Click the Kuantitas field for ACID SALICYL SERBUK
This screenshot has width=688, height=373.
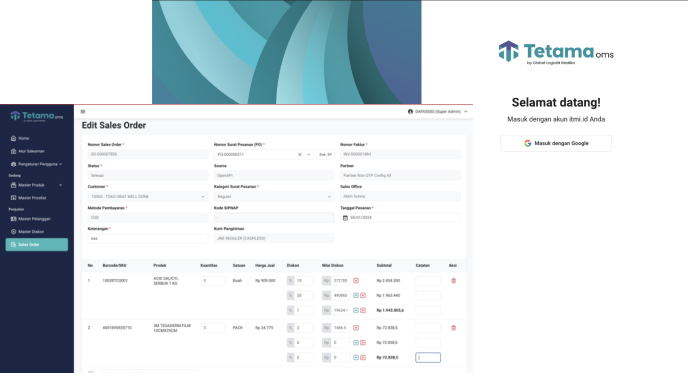click(213, 280)
